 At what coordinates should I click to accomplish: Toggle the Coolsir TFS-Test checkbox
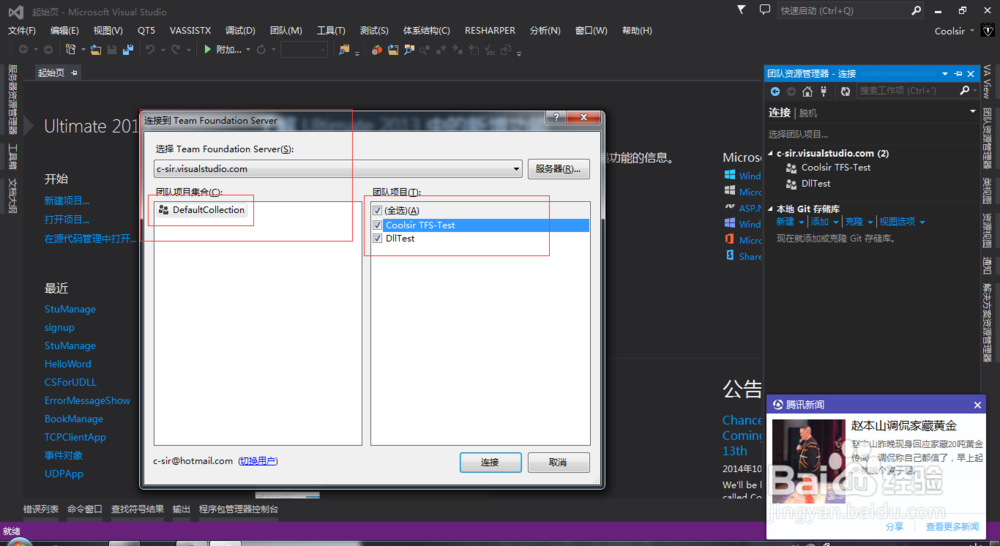point(377,225)
